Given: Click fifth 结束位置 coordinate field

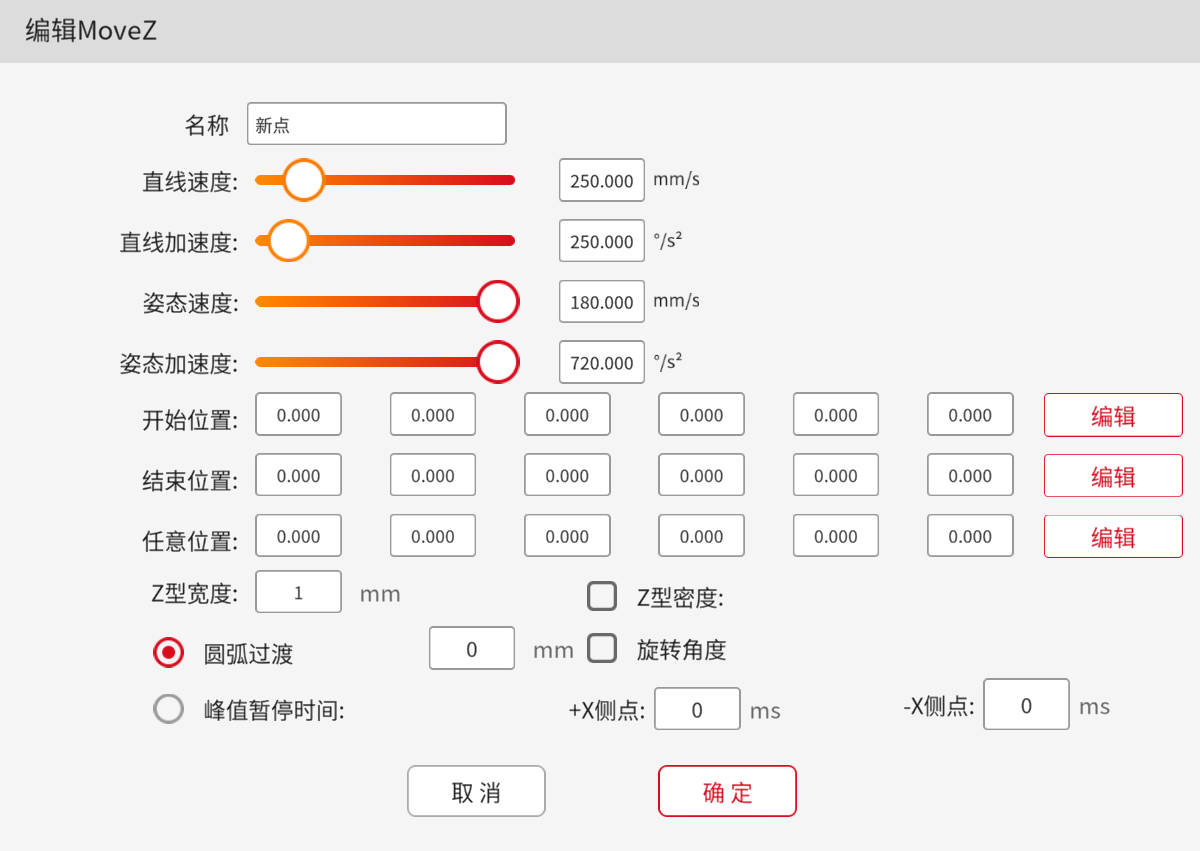Looking at the screenshot, I should [x=836, y=475].
